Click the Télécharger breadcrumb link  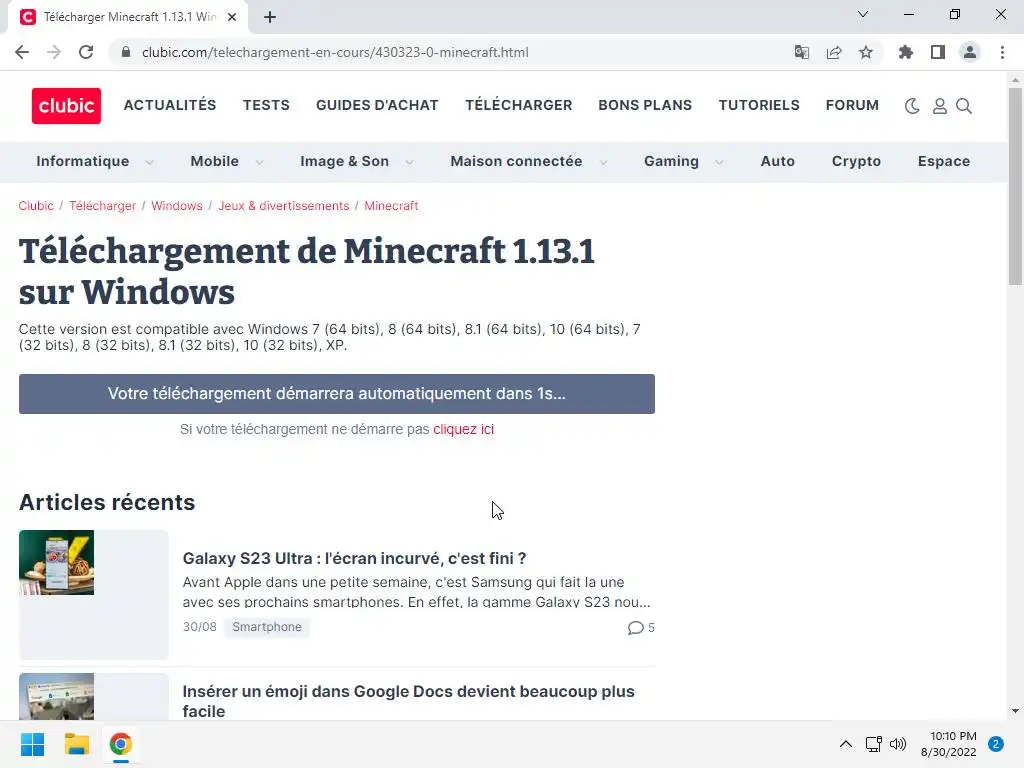pyautogui.click(x=103, y=206)
